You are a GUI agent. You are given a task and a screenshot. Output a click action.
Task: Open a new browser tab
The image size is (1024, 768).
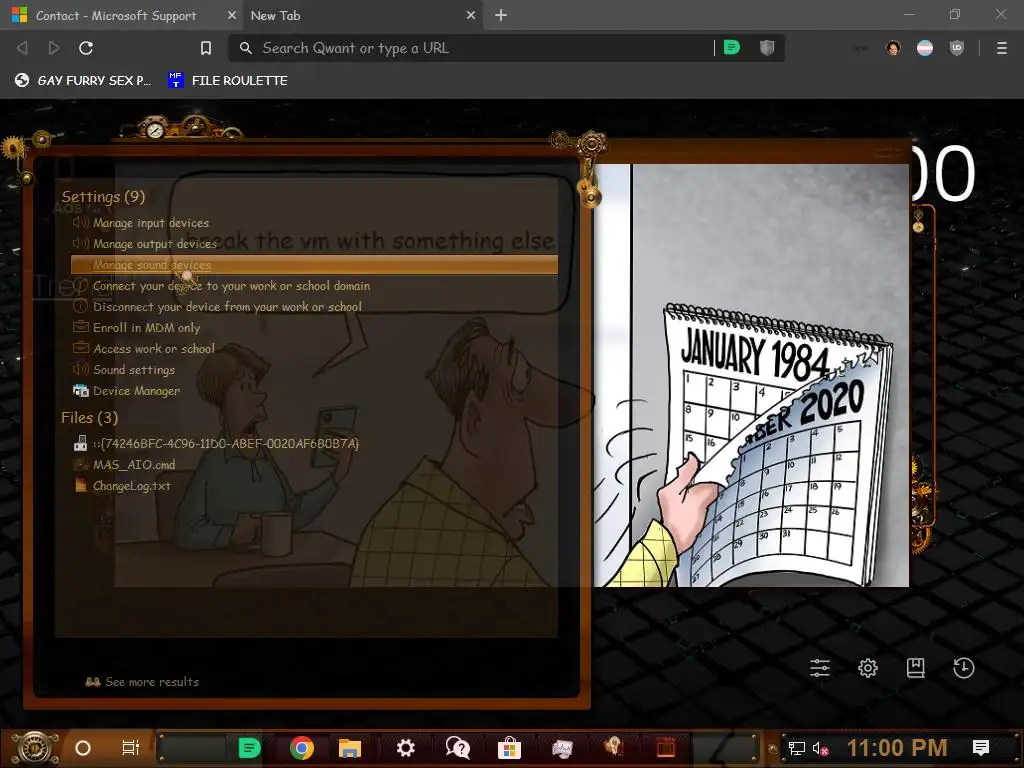coord(501,15)
